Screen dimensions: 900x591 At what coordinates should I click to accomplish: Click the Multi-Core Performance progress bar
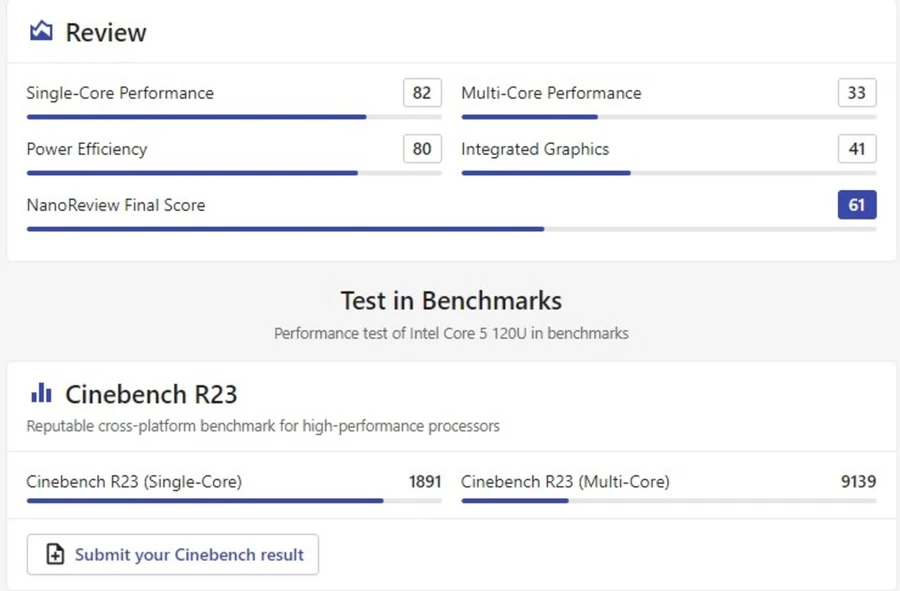[x=669, y=117]
